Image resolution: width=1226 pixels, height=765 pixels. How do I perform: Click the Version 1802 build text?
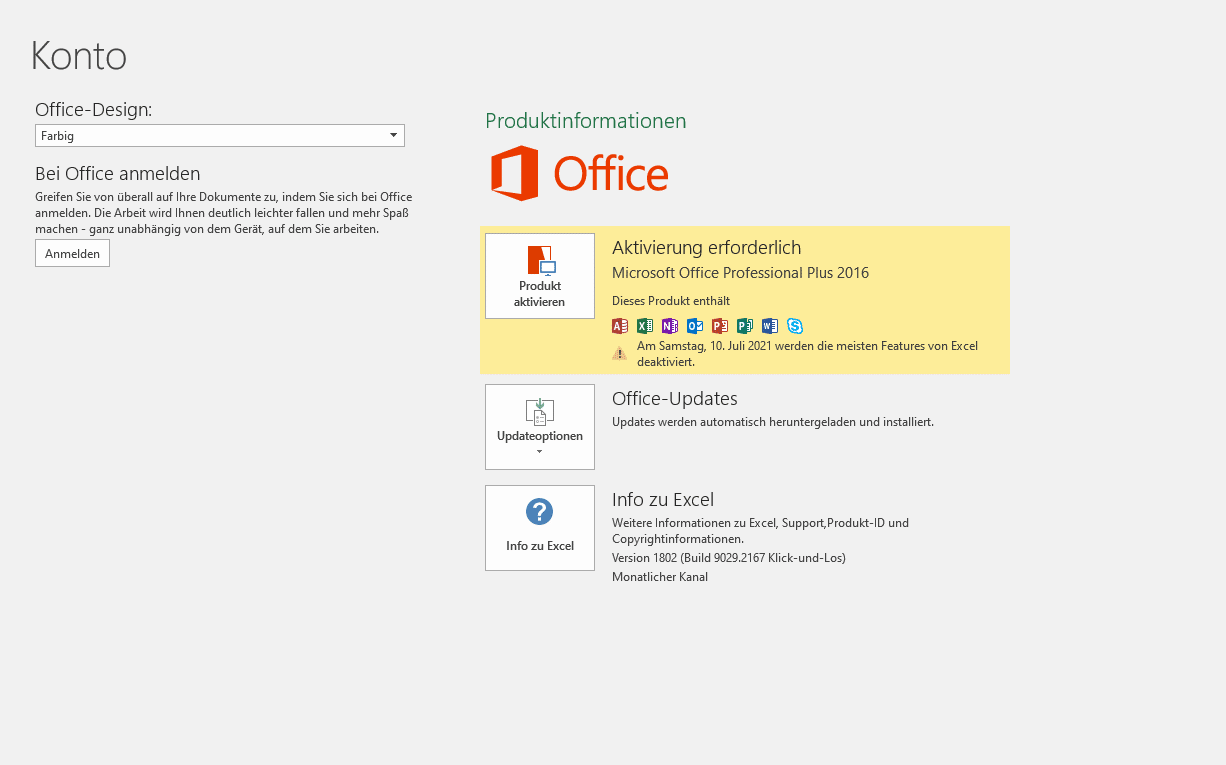coord(729,558)
